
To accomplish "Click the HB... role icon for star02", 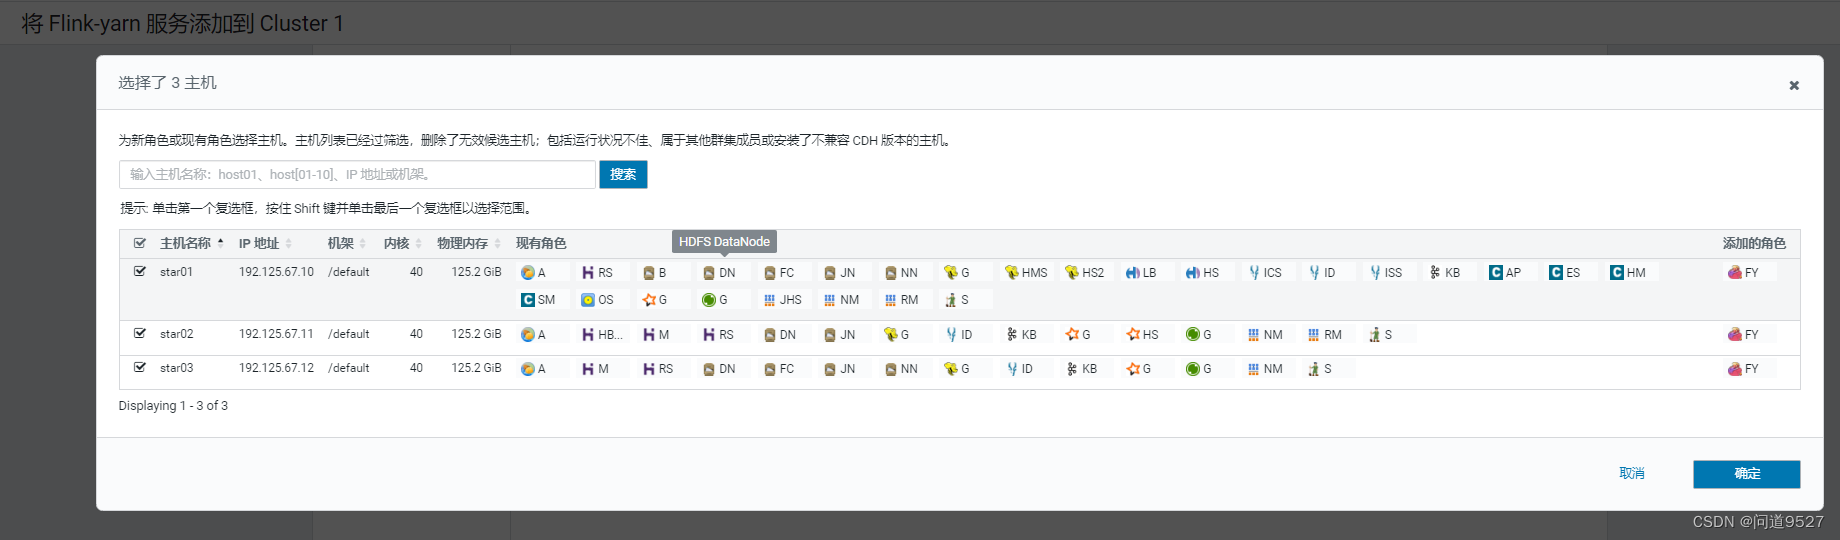I will click(588, 334).
